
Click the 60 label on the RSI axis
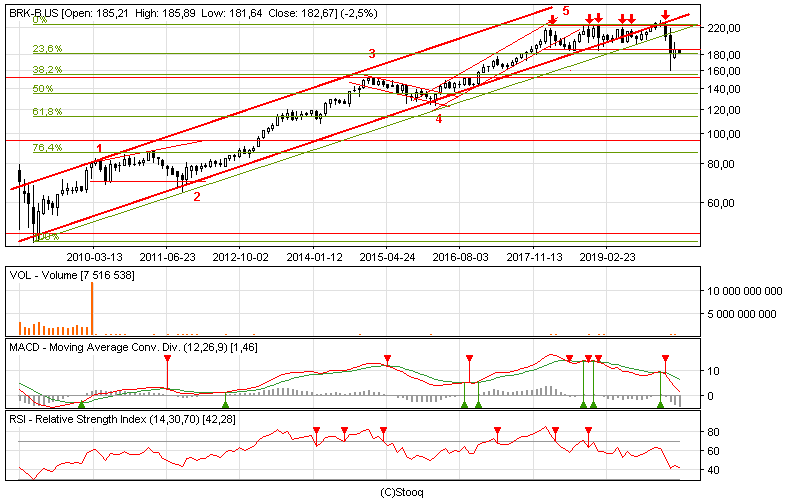pos(713,451)
